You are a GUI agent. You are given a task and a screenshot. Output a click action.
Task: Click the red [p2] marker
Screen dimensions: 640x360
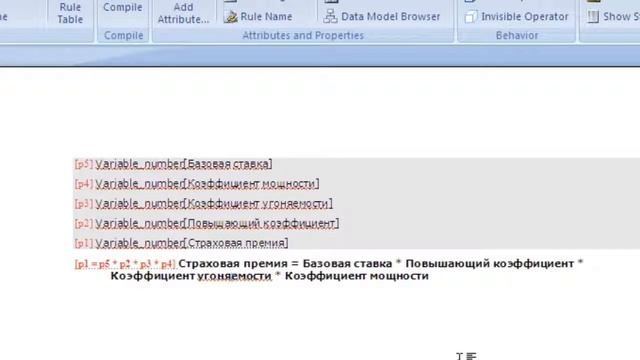coord(84,223)
